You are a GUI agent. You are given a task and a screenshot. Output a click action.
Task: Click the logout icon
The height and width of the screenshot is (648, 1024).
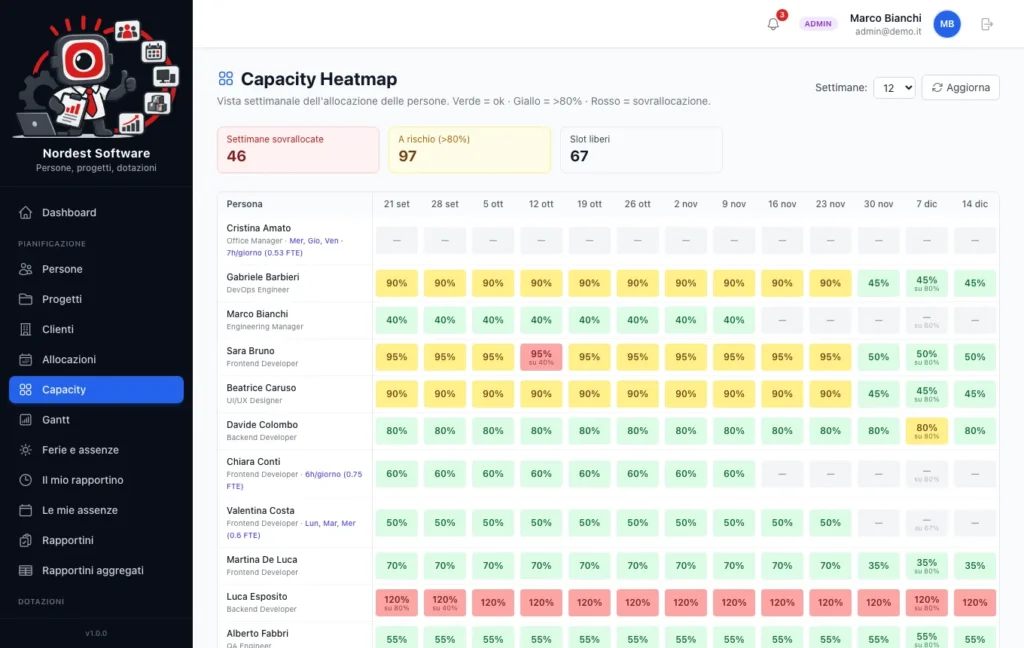[987, 24]
